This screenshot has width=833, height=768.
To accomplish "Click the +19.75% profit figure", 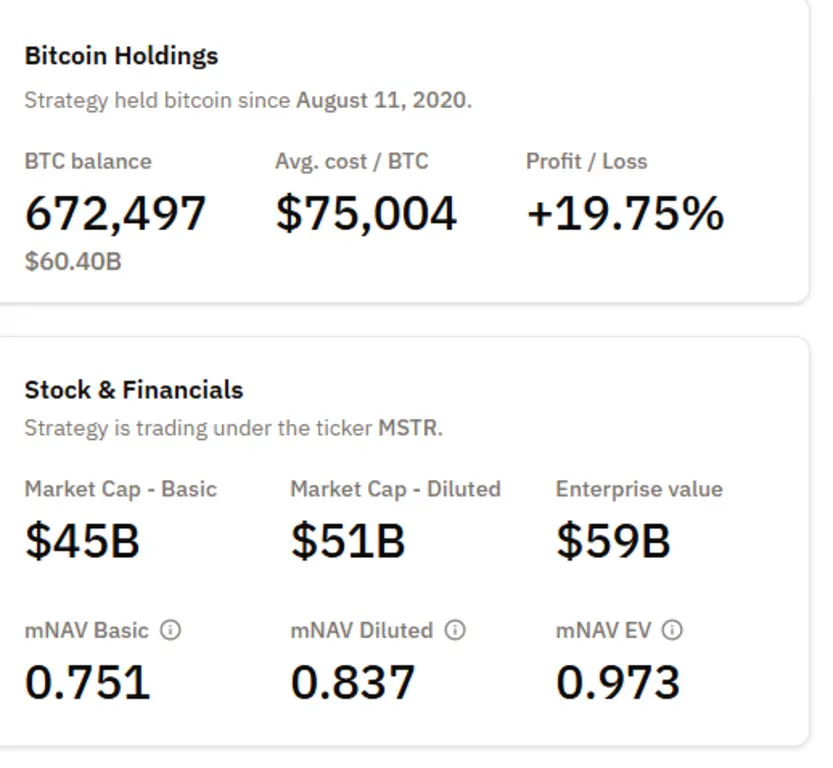I will [625, 213].
